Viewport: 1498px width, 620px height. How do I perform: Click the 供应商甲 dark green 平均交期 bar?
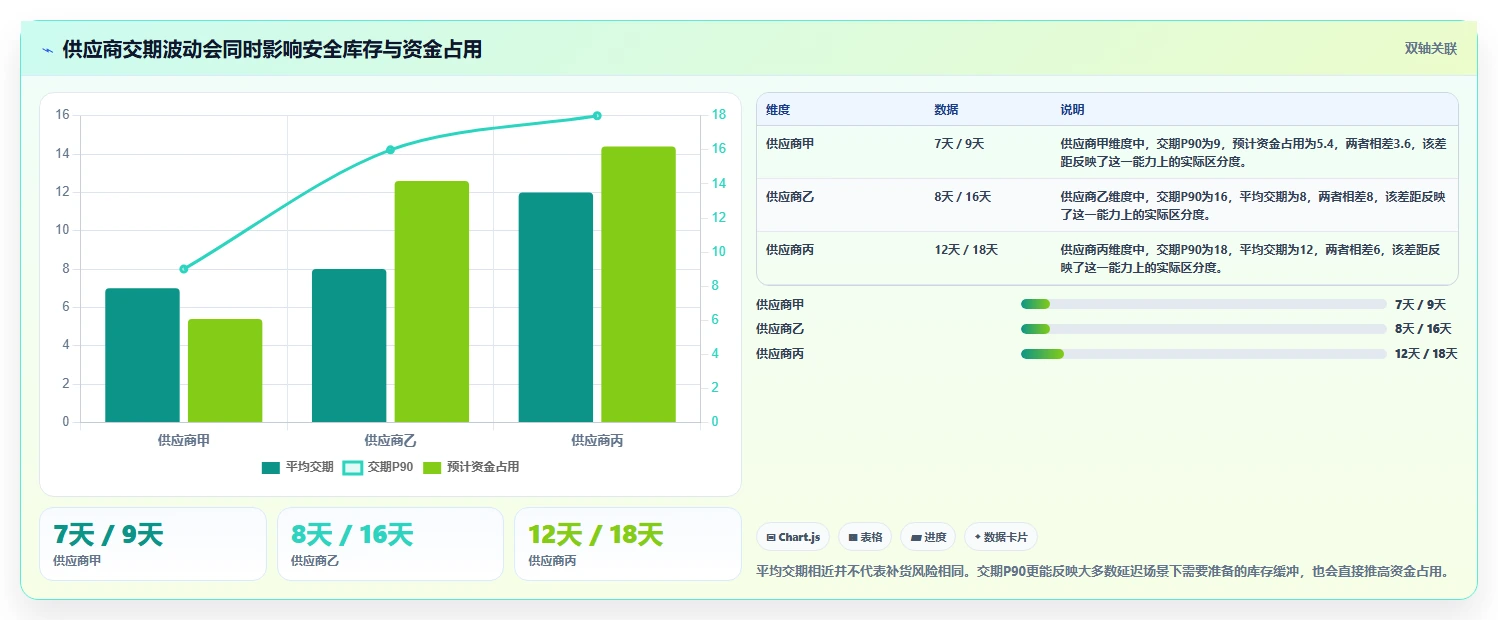point(142,355)
